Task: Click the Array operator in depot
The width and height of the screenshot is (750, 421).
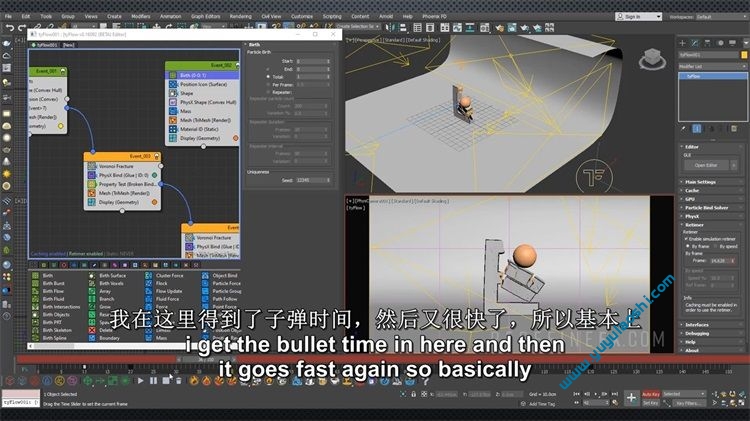Action: click(x=100, y=291)
